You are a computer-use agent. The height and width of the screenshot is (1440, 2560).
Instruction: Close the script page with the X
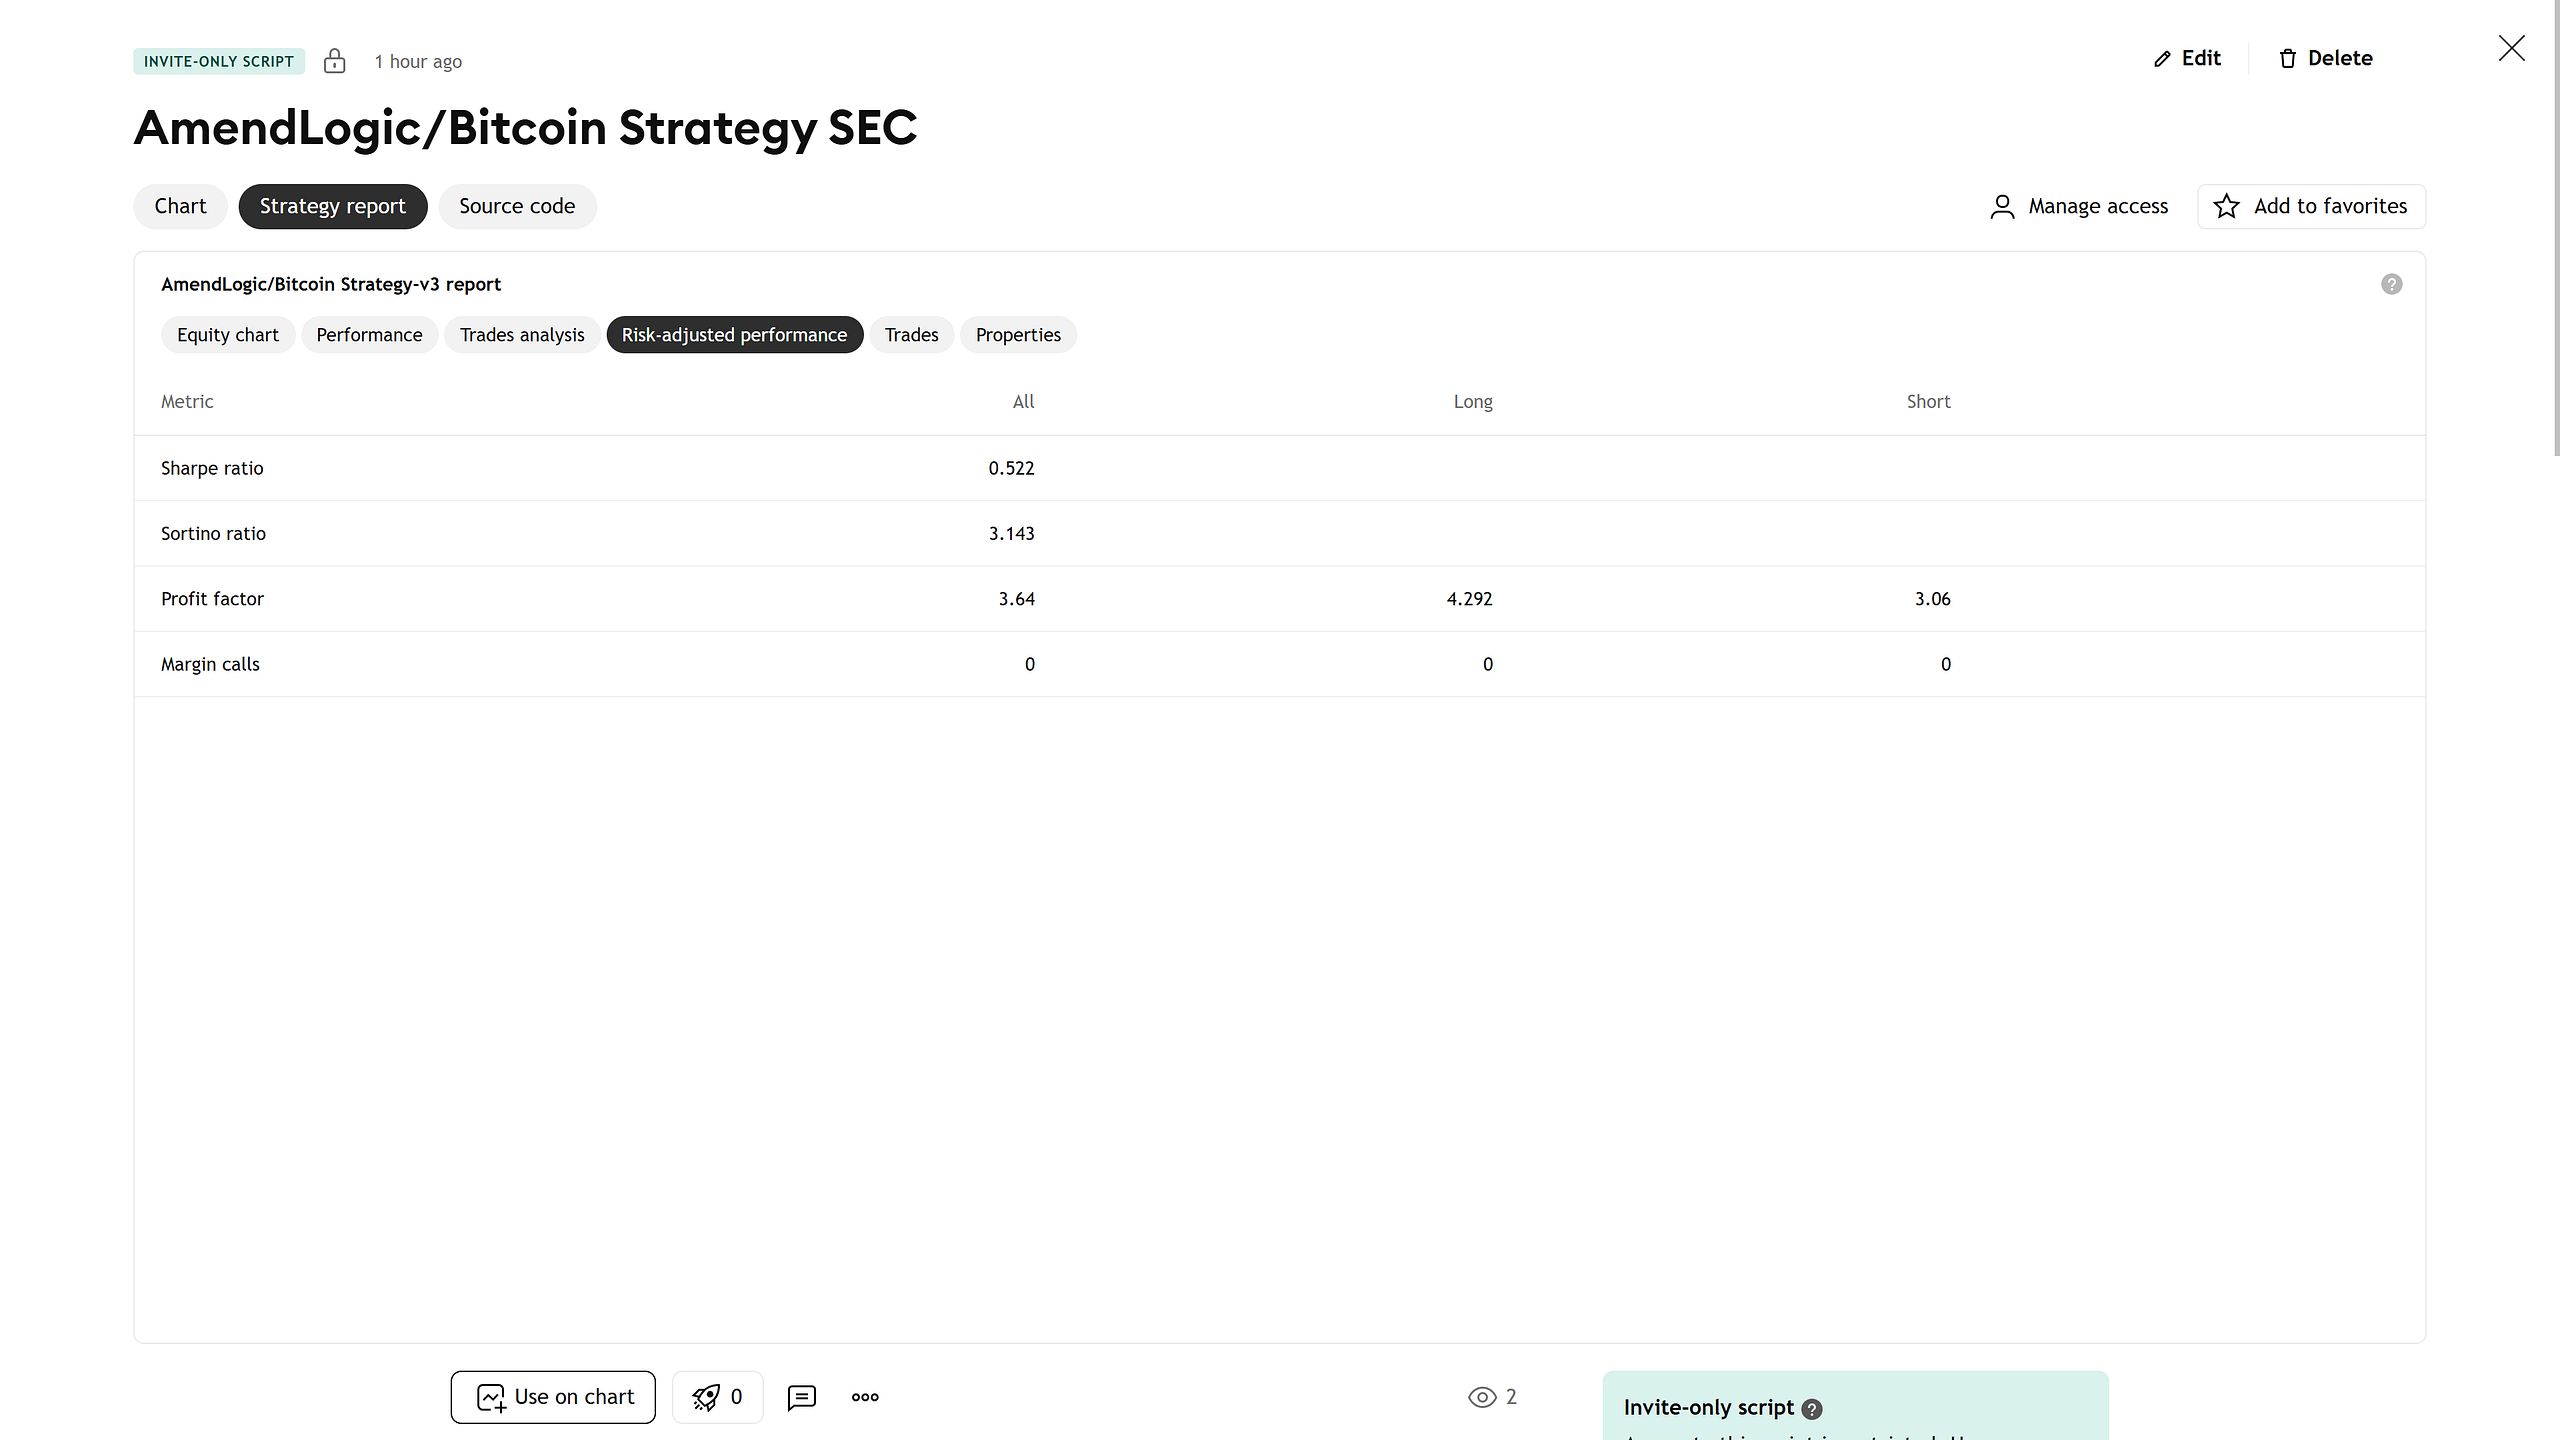coord(2512,48)
